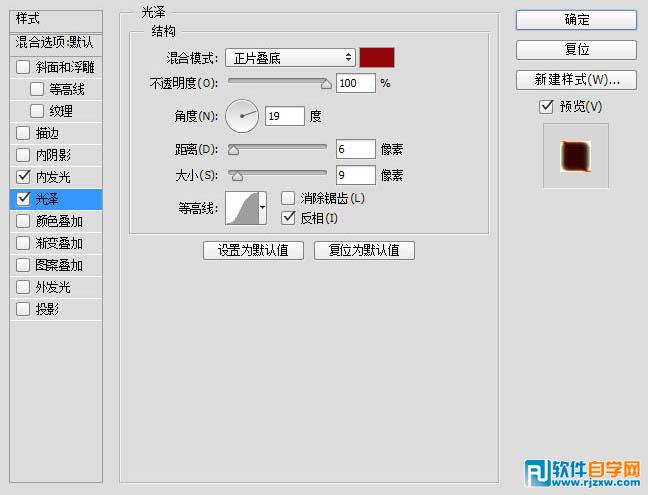Expand the contour dropdown arrow
648x495 pixels.
263,208
